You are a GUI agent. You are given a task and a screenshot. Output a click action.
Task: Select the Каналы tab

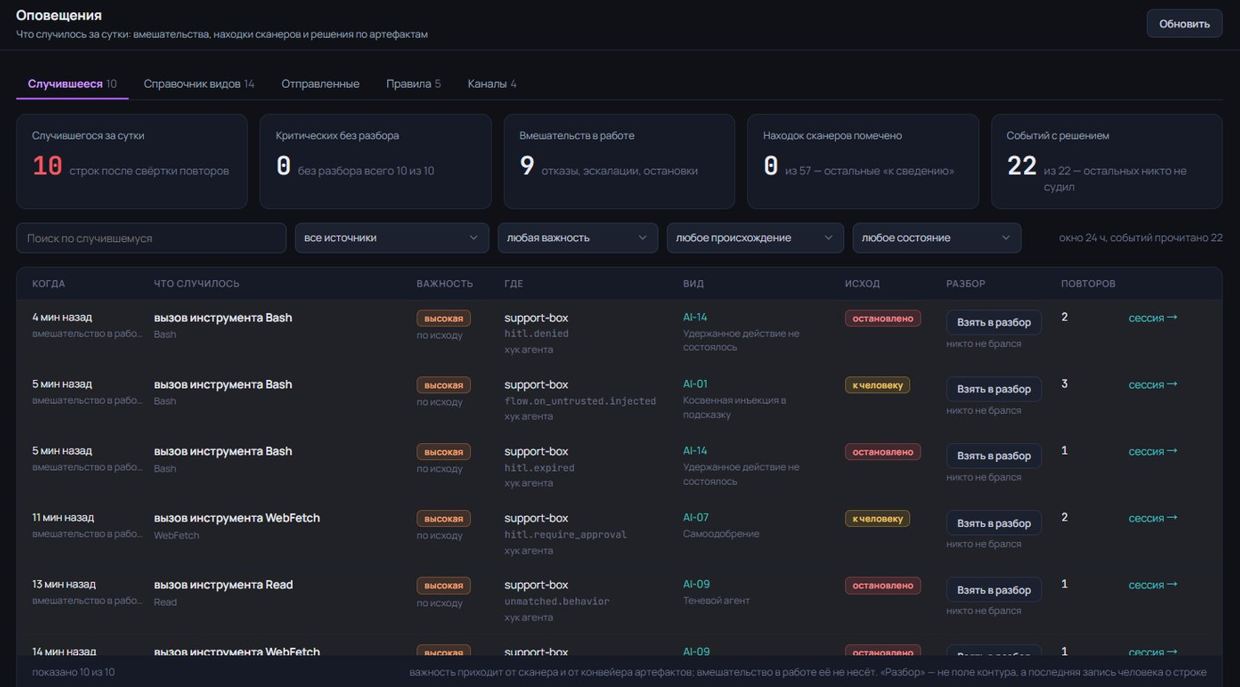[492, 84]
